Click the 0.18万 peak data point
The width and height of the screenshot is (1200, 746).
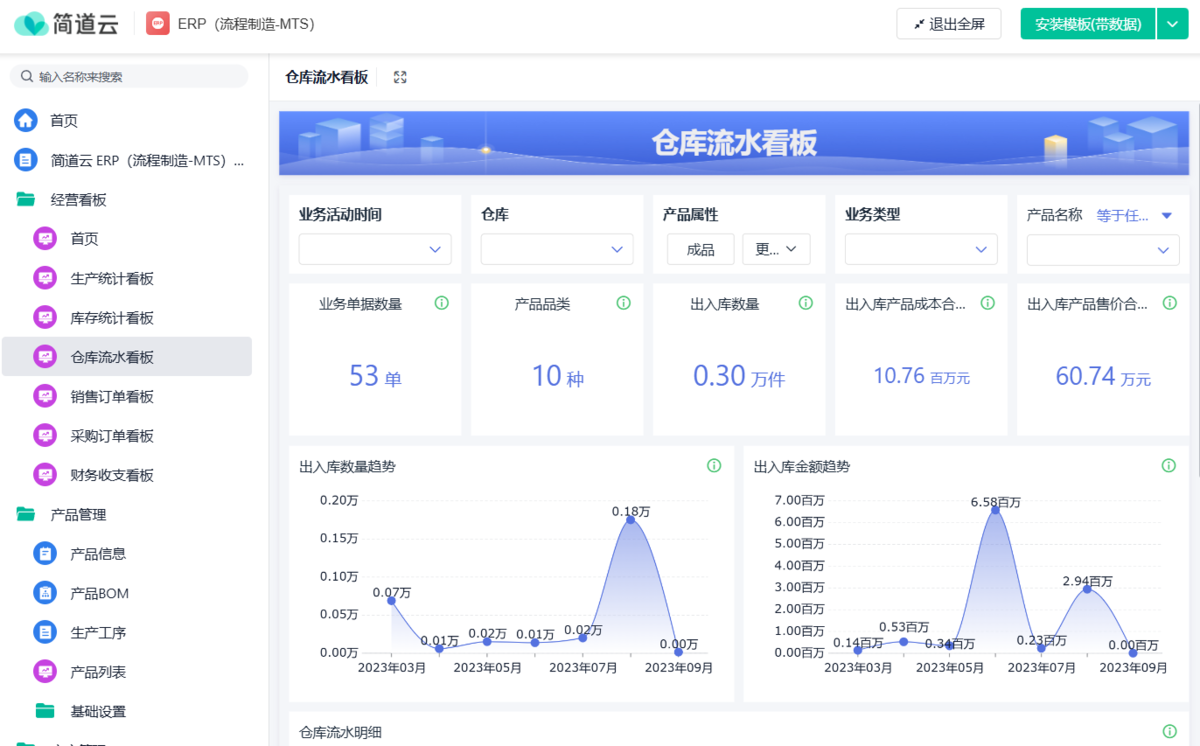coord(630,518)
